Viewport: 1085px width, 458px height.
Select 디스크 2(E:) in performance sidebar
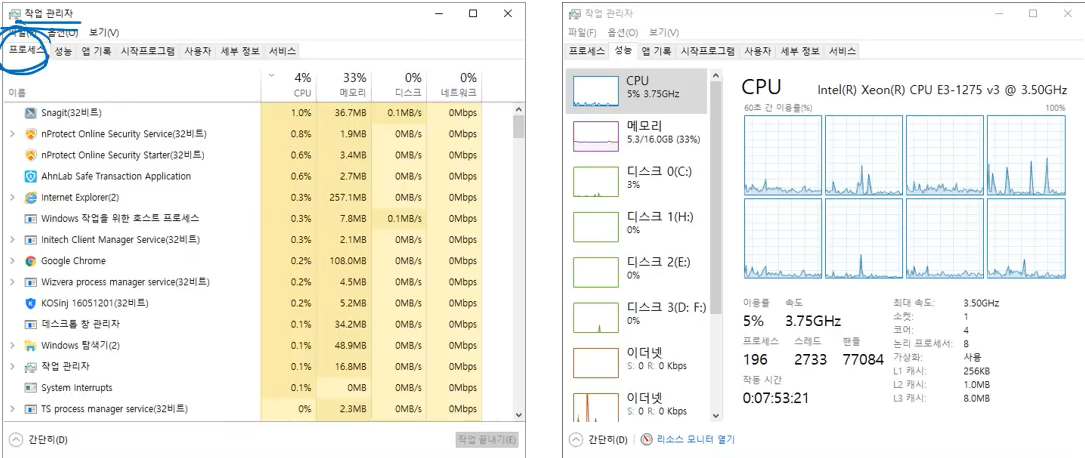pyautogui.click(x=637, y=272)
